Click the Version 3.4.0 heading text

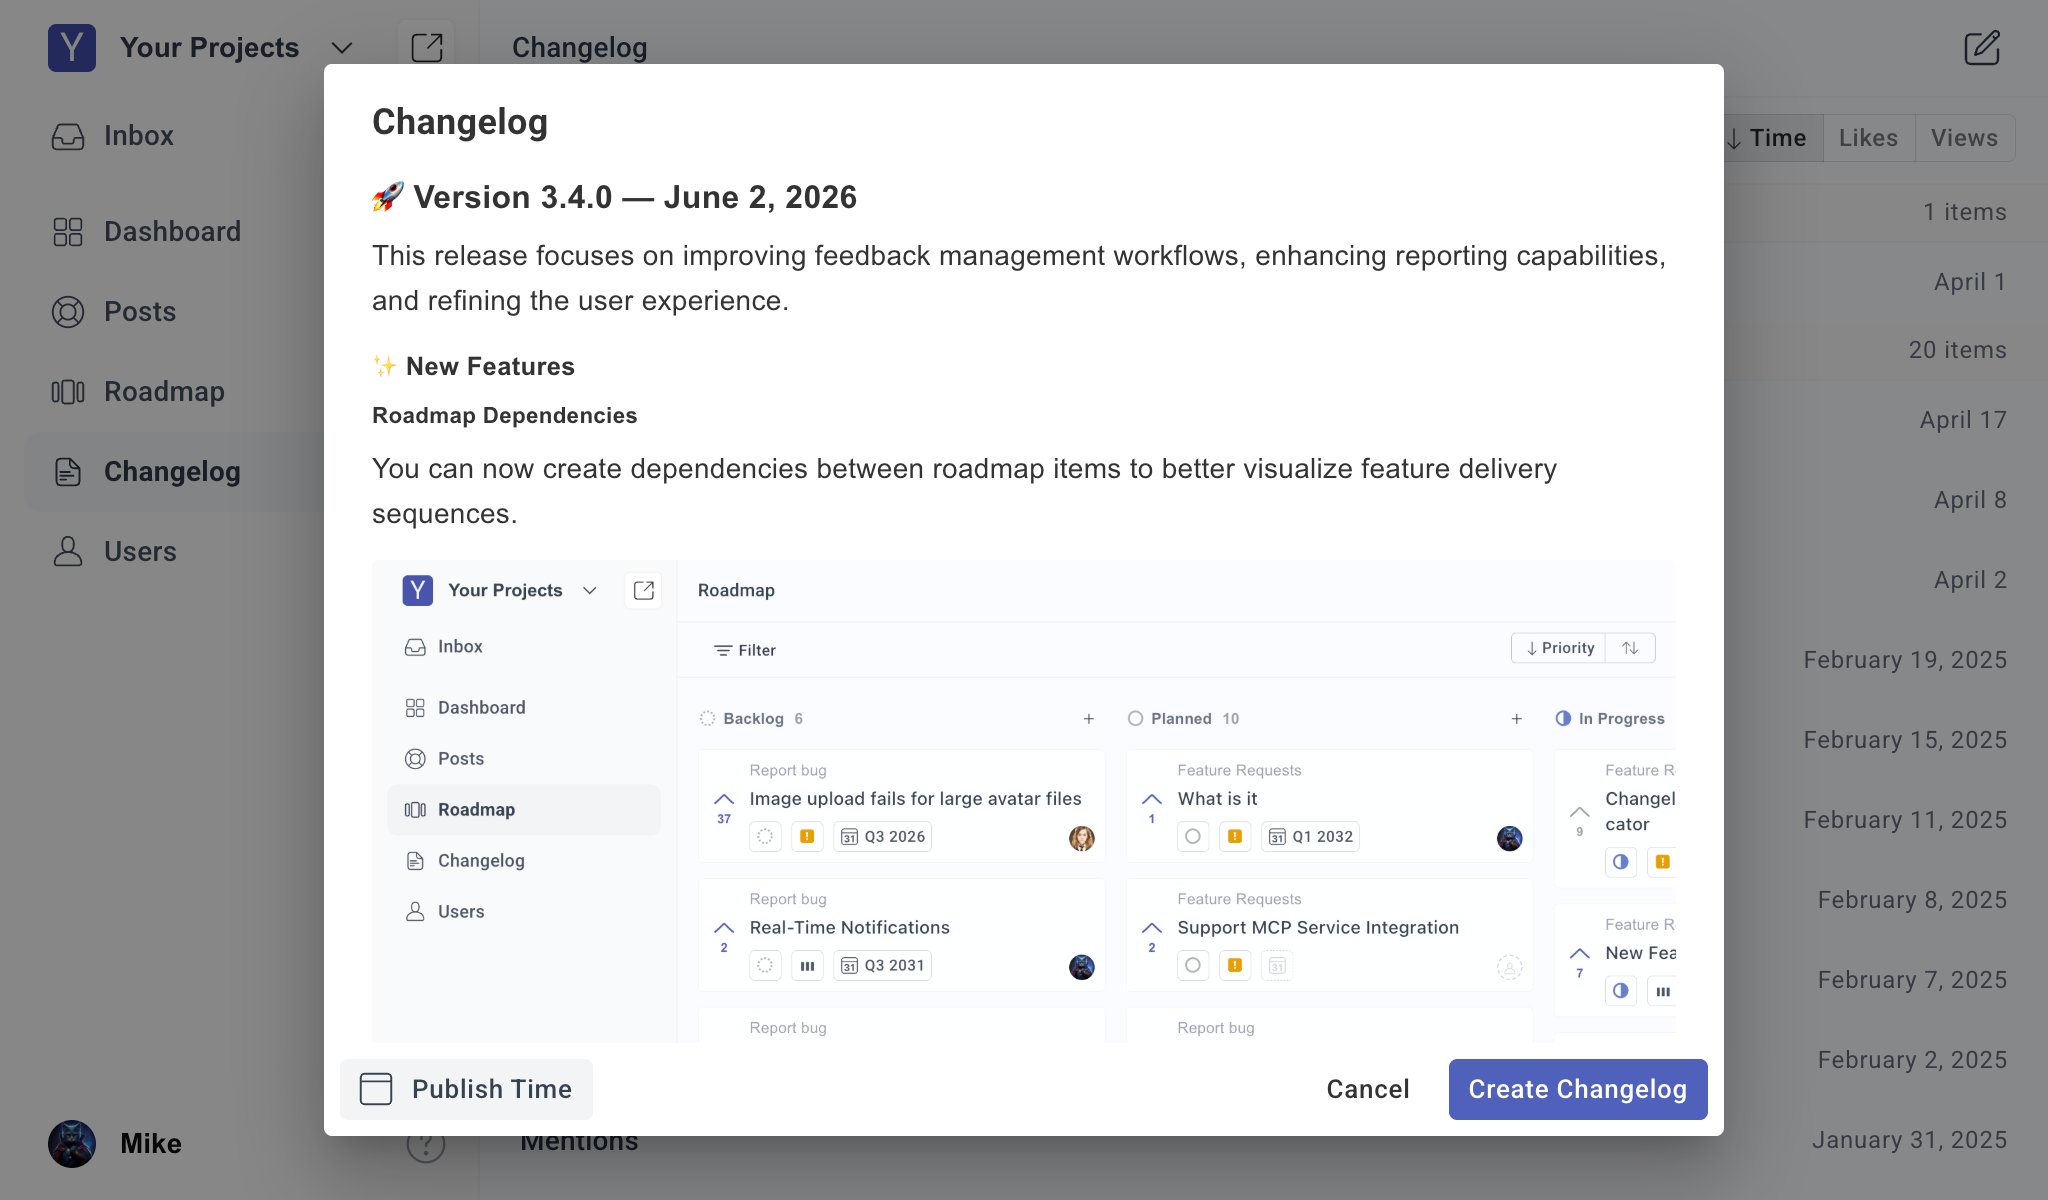coord(635,197)
